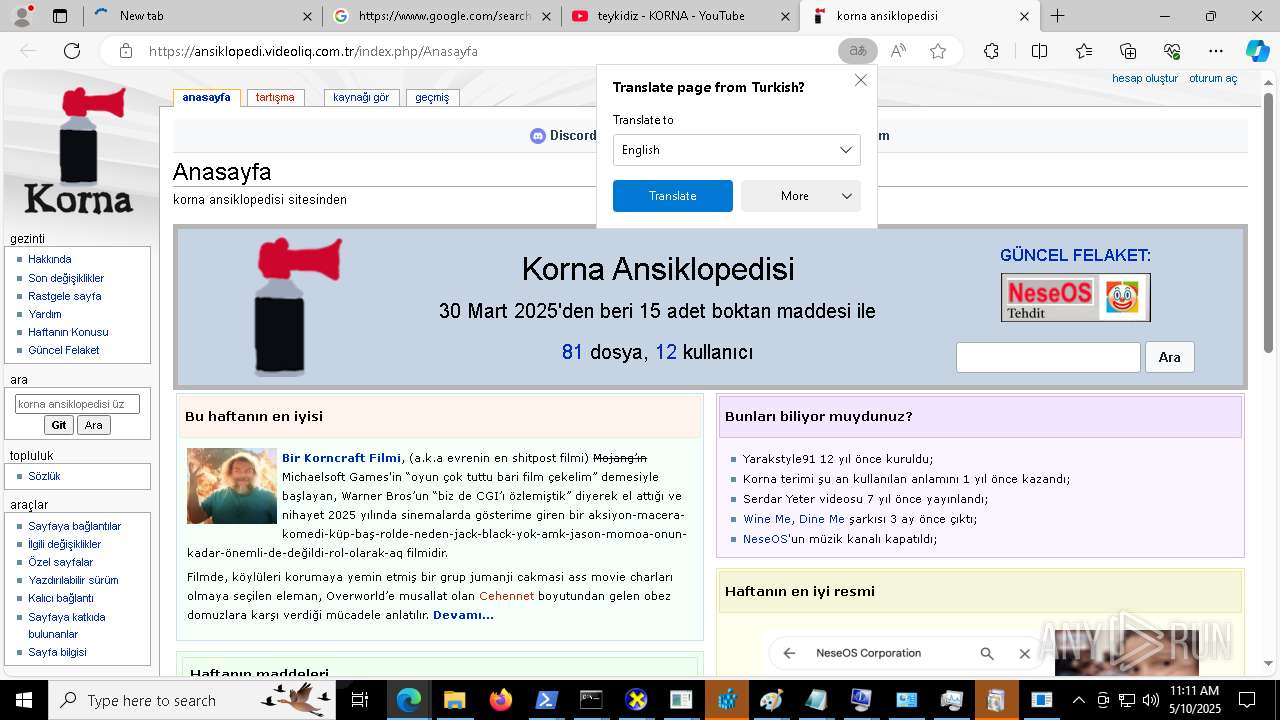Select the anasayfa page tab
The height and width of the screenshot is (720, 1280).
pyautogui.click(x=206, y=98)
